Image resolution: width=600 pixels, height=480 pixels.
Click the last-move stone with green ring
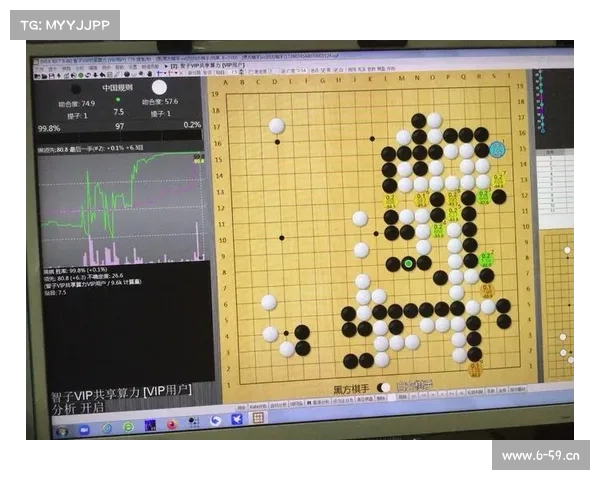point(408,264)
